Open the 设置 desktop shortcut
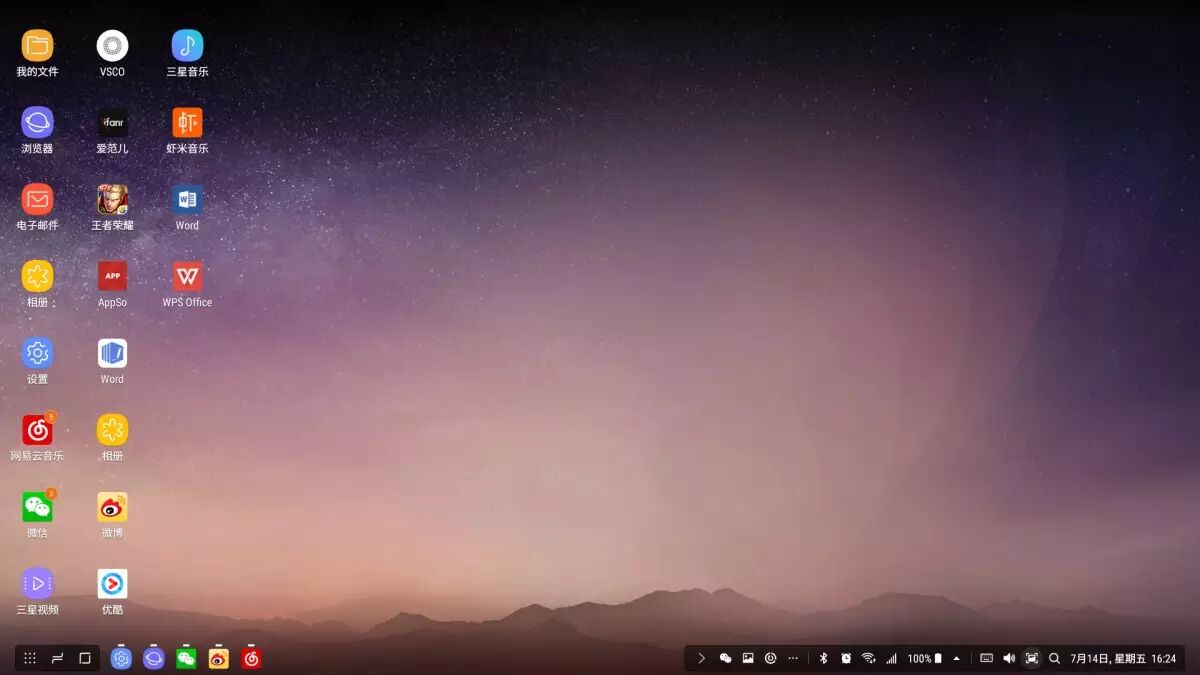 [x=37, y=353]
